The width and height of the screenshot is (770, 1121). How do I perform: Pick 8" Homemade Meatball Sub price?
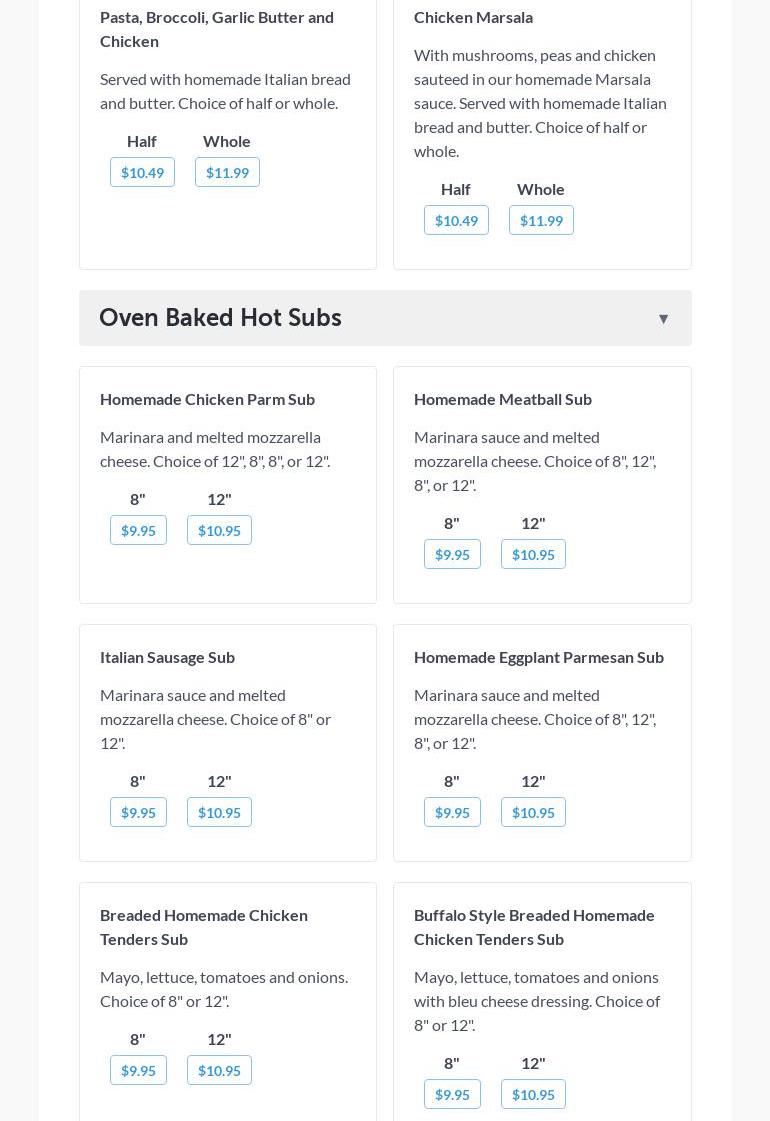tap(452, 554)
